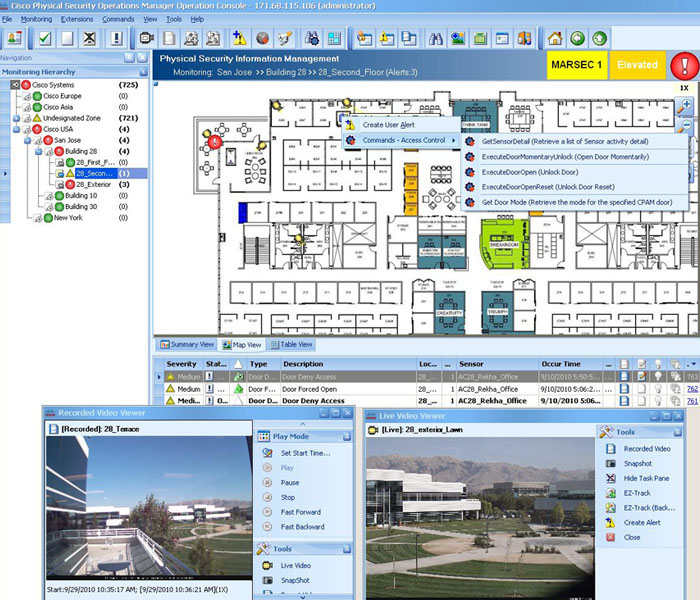
Task: Click the zoom-in magnifier on the map
Action: point(684,106)
